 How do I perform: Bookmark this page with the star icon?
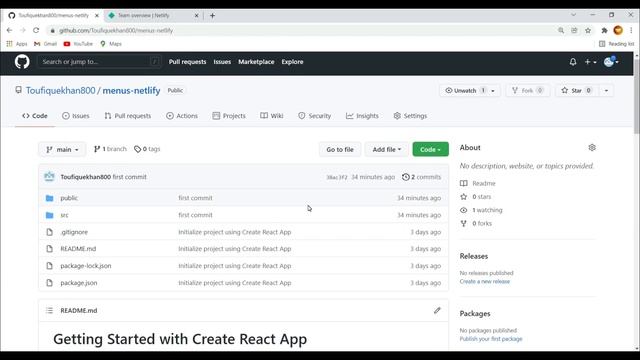click(588, 30)
